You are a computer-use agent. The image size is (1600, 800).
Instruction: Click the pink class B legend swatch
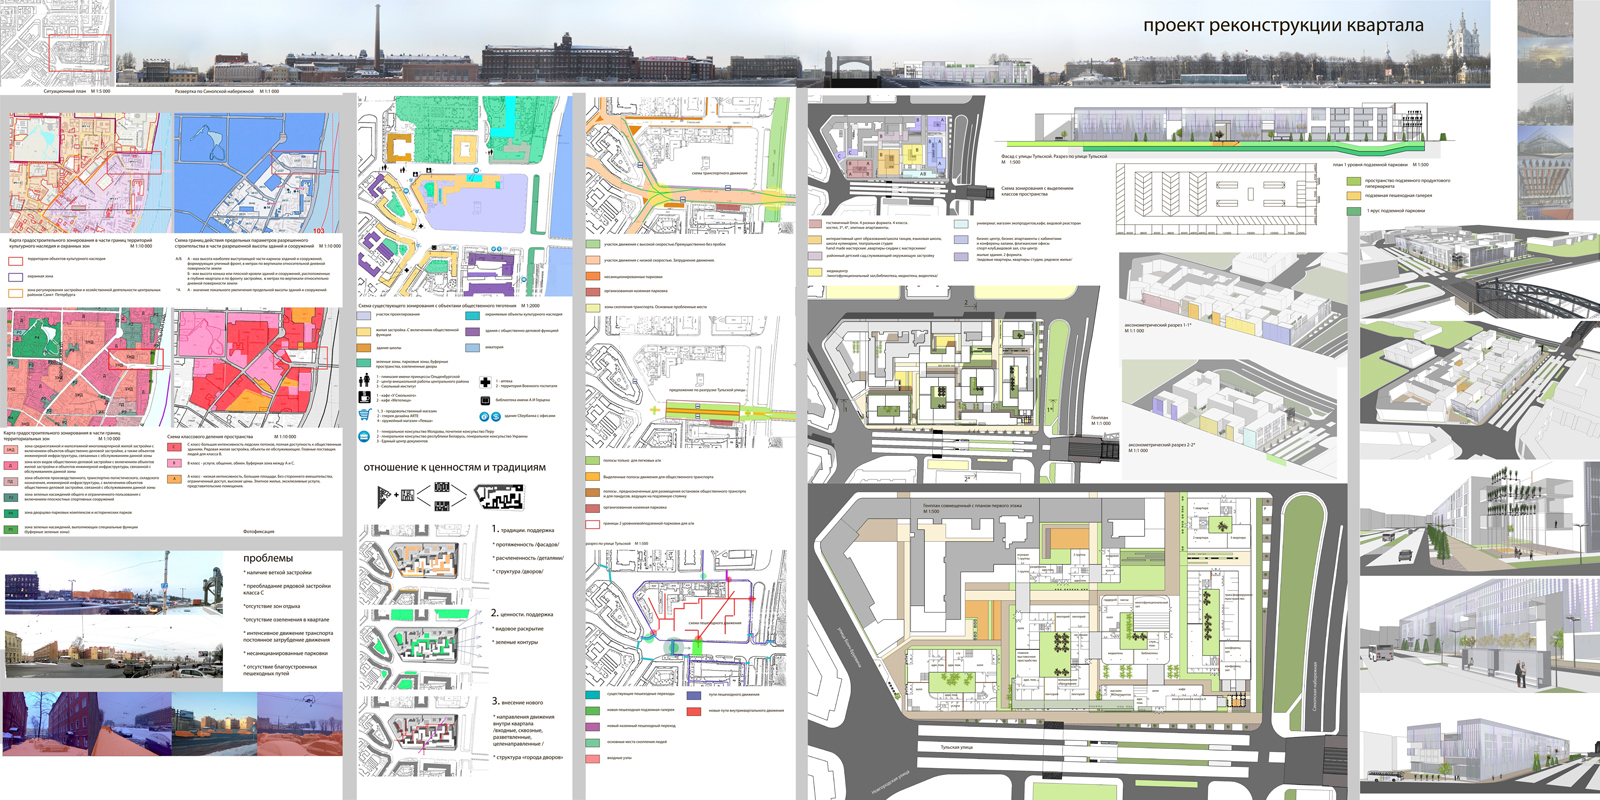tap(173, 463)
